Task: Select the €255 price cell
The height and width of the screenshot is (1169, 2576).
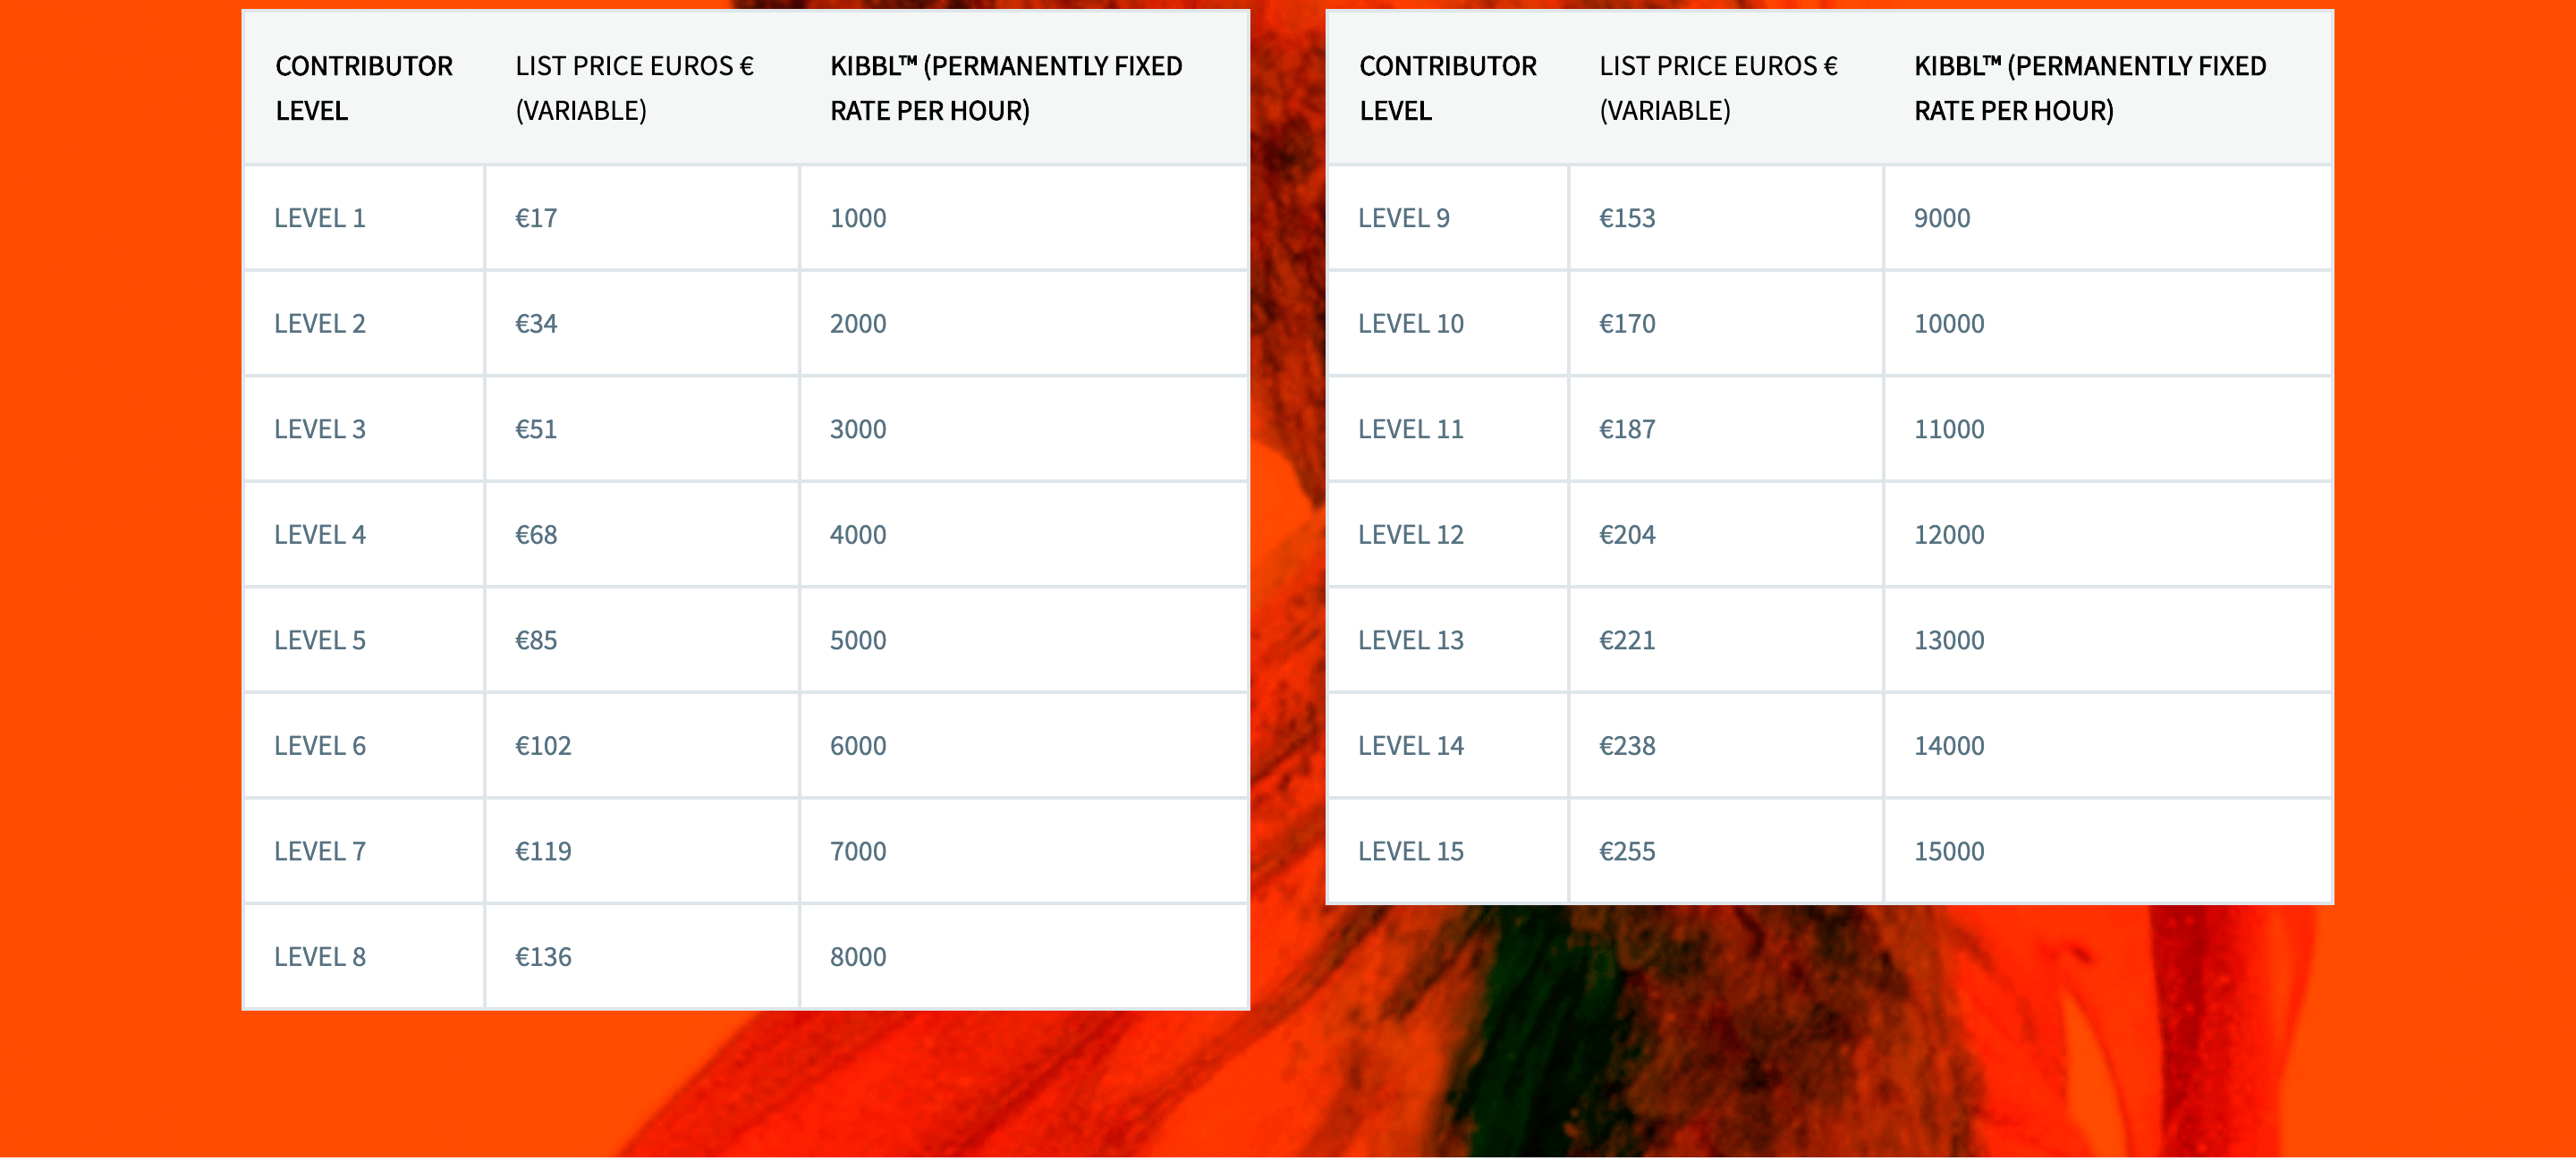Action: click(x=1726, y=851)
